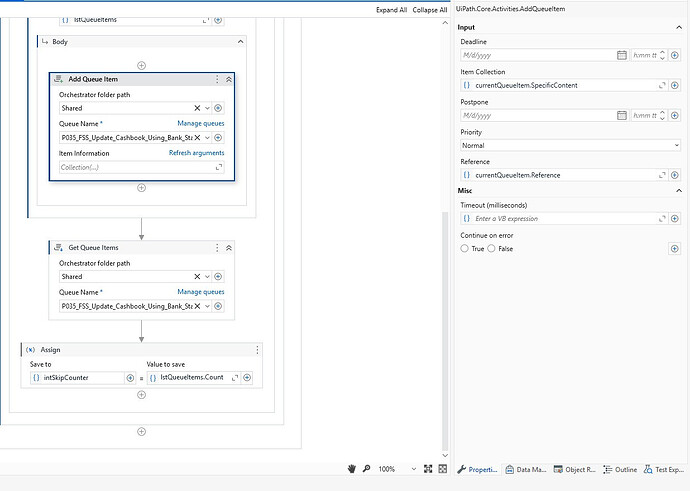
Task: Switch to the Test Explorer tab
Action: 664,469
